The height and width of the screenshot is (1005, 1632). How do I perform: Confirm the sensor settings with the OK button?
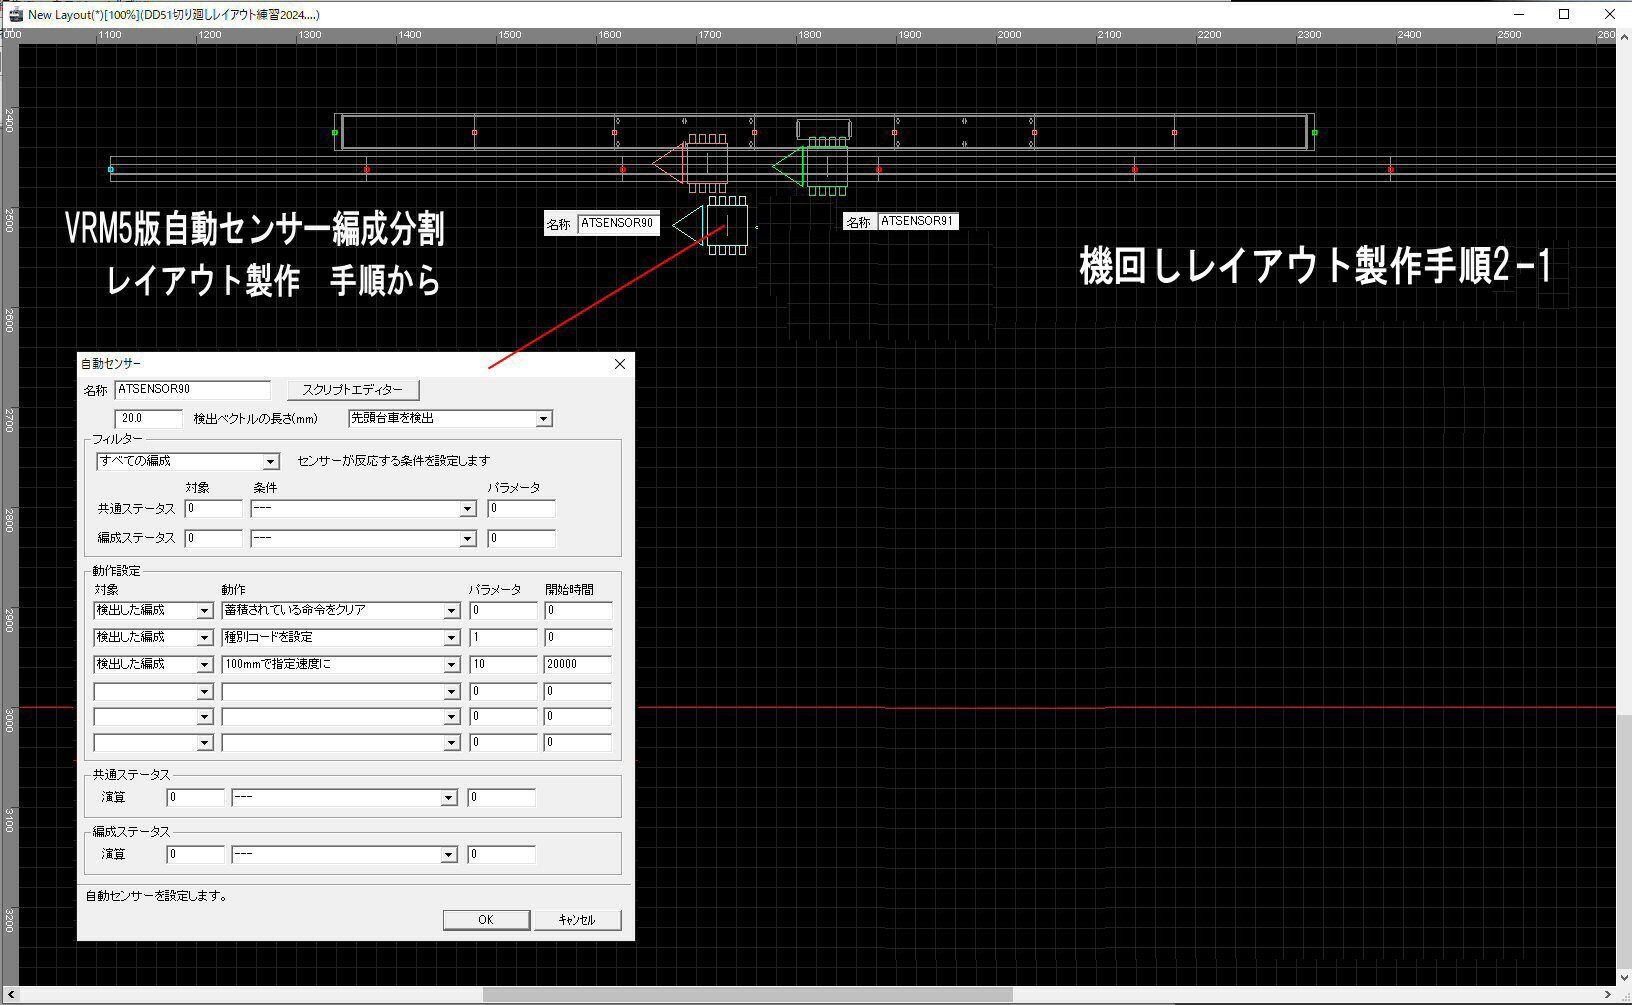486,919
